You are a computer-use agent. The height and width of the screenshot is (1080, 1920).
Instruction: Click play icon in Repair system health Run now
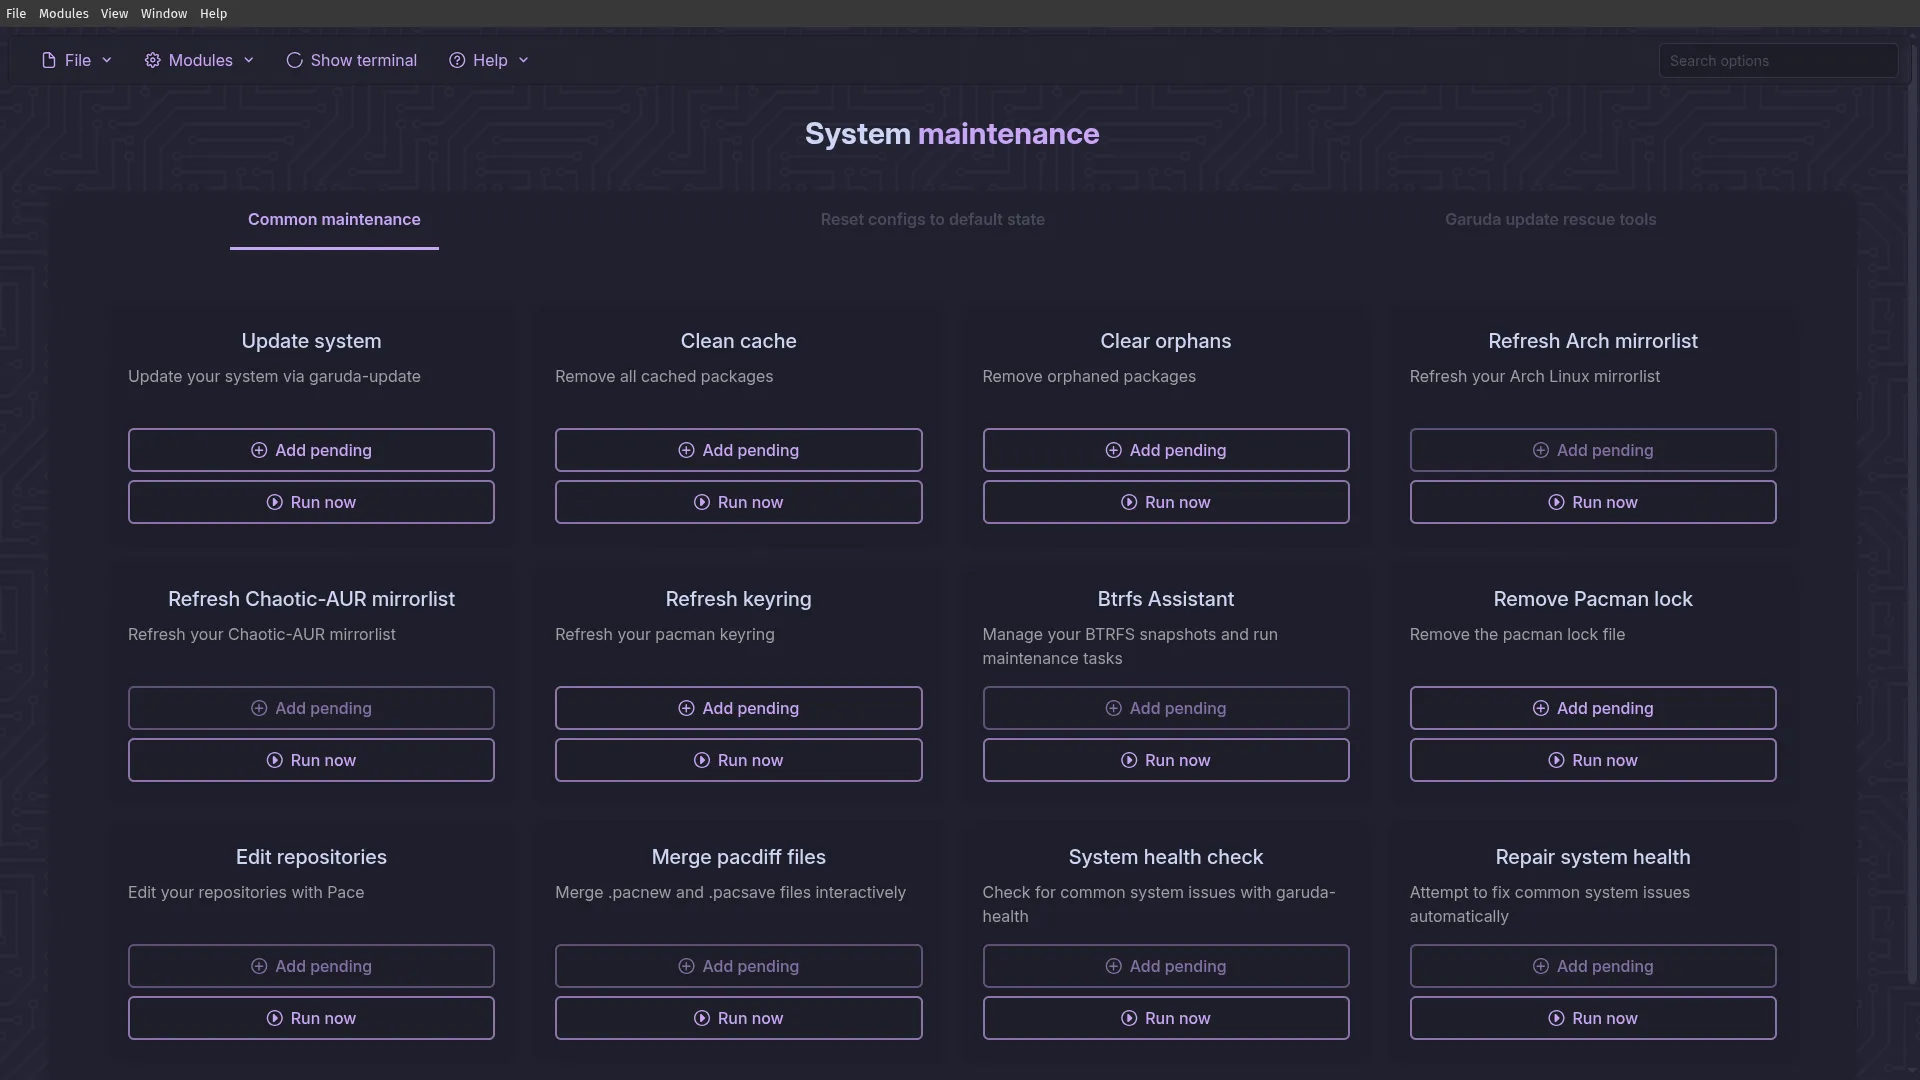[x=1556, y=1018]
